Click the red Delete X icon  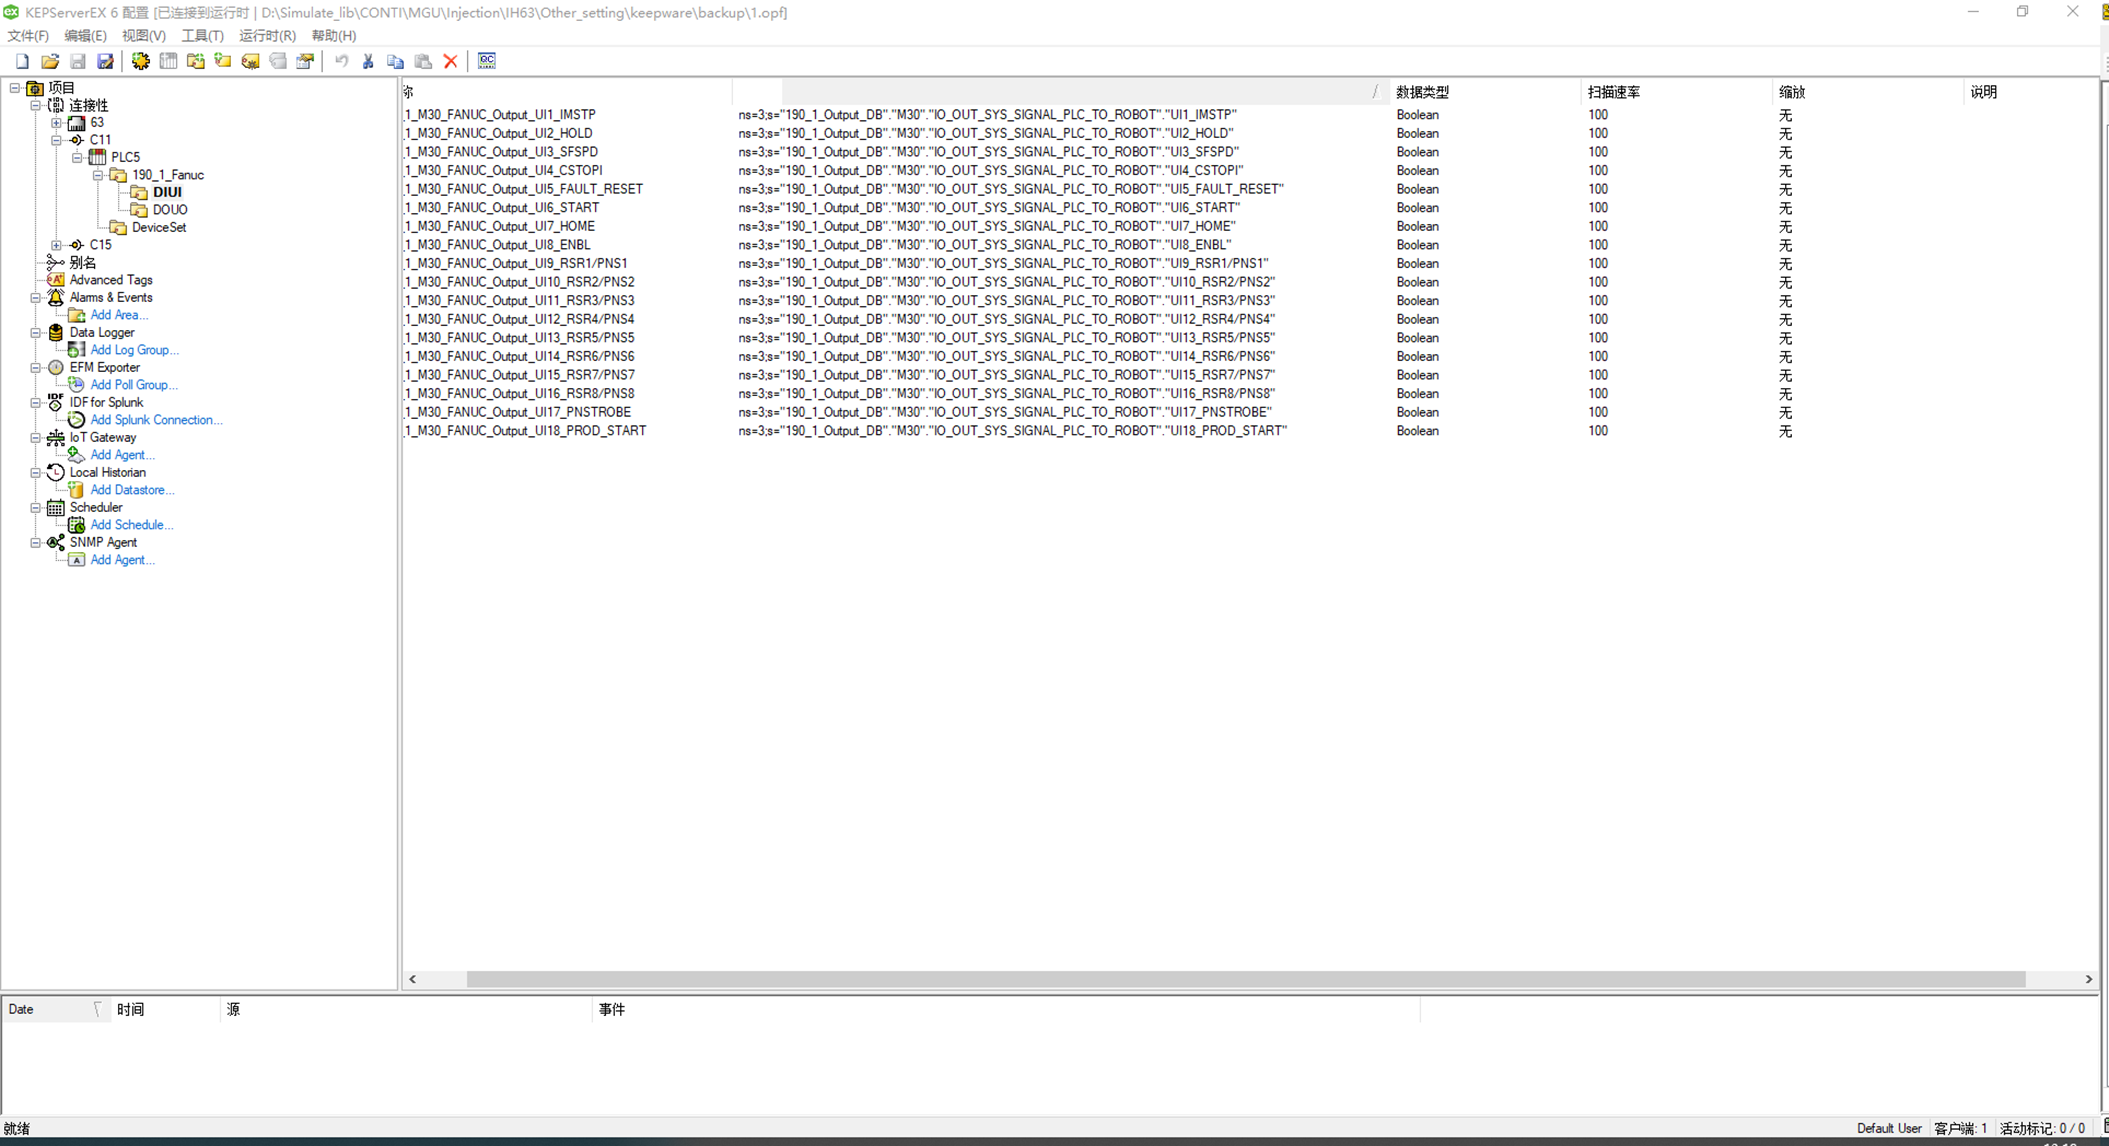point(451,61)
